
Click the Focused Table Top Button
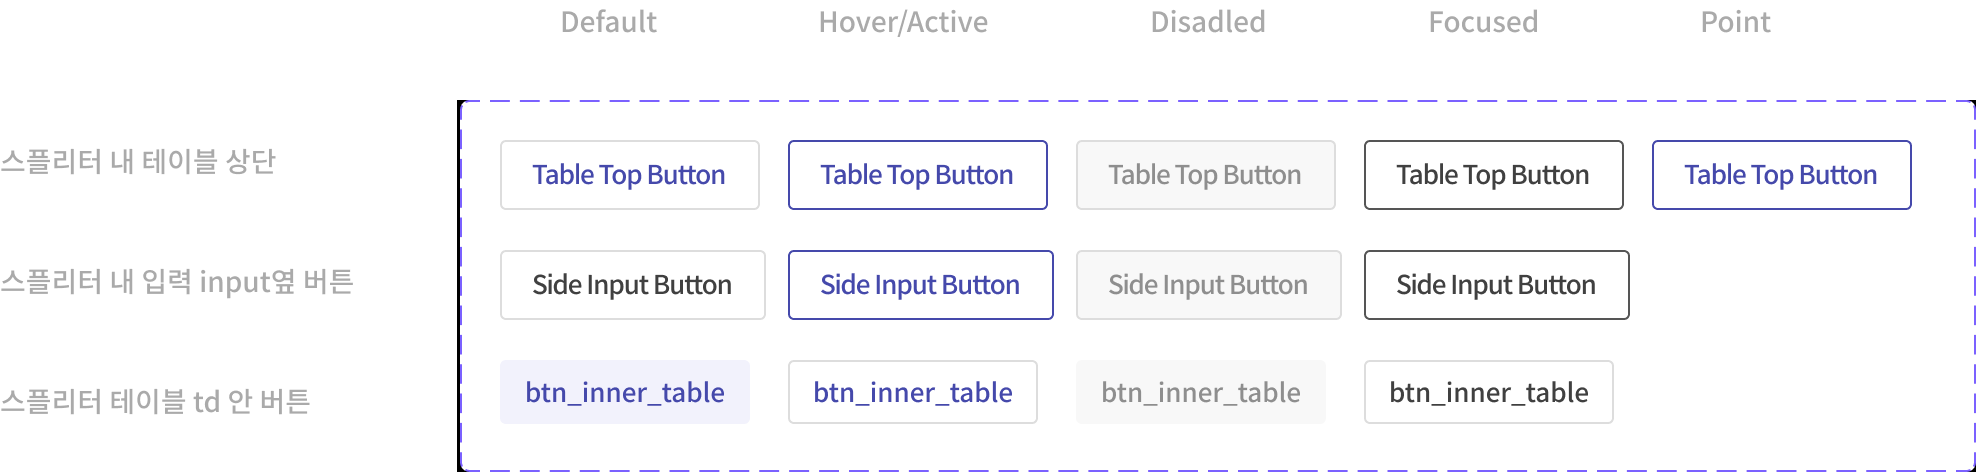click(1494, 175)
